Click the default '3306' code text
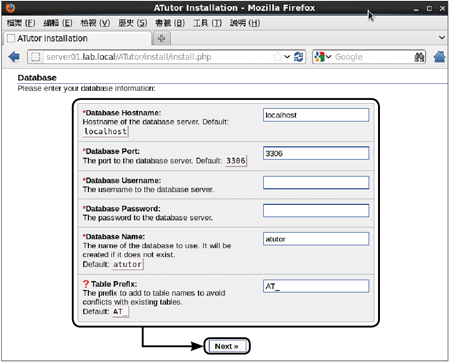 coord(236,161)
